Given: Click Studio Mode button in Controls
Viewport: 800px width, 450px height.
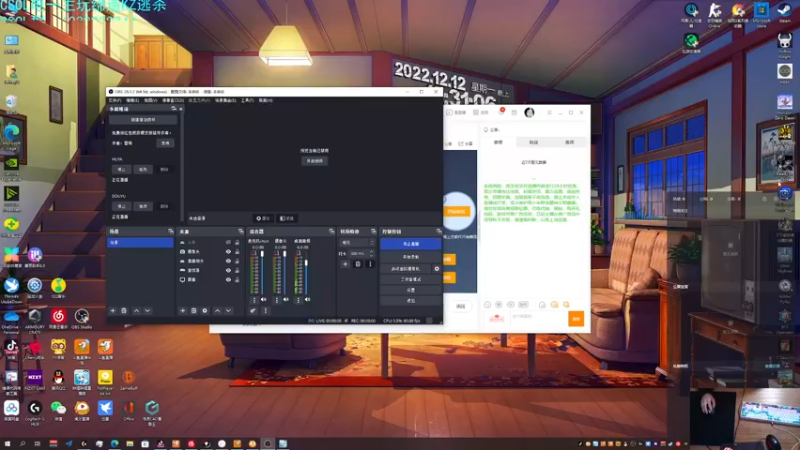Looking at the screenshot, I should (x=410, y=280).
